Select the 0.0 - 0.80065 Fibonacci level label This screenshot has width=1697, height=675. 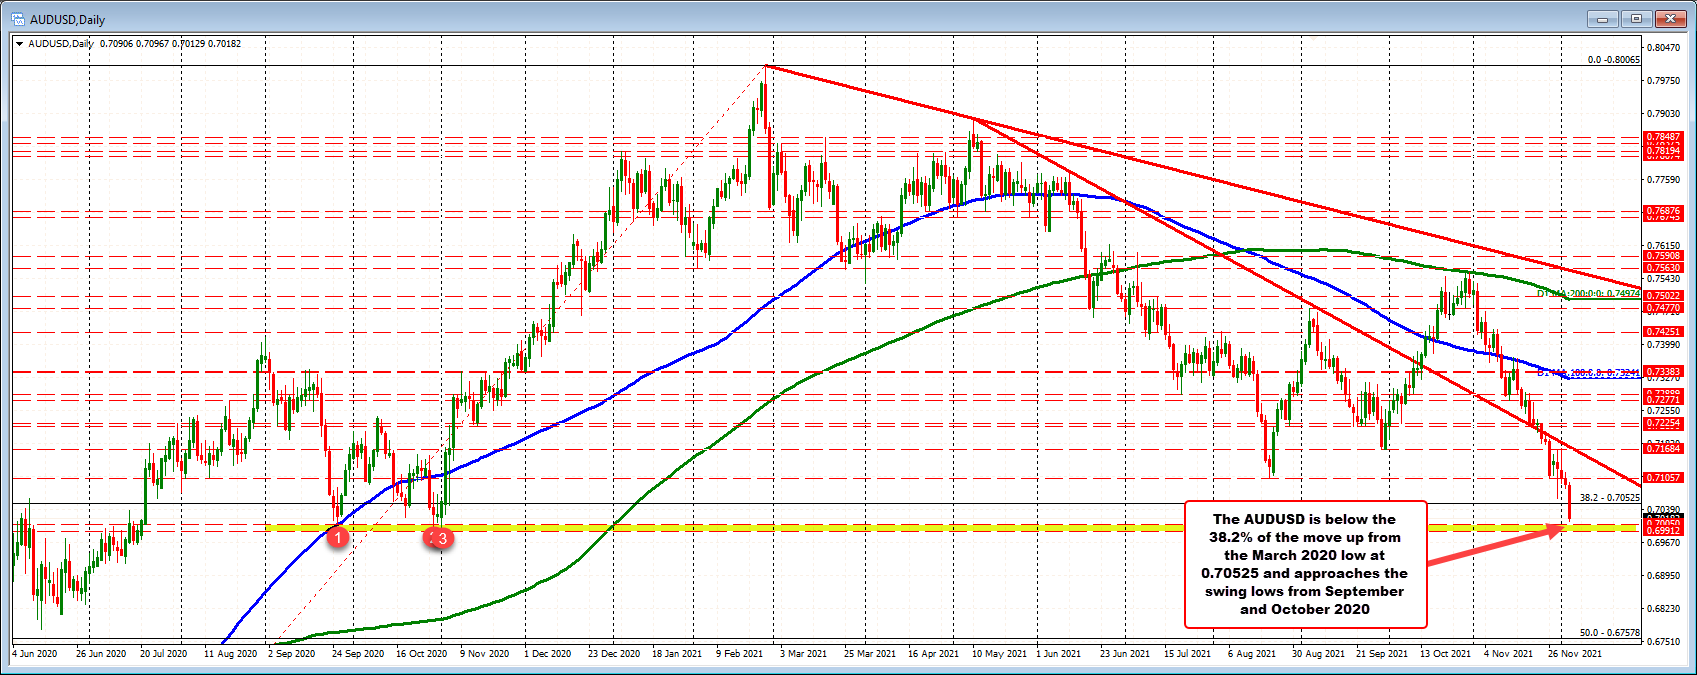(1613, 60)
